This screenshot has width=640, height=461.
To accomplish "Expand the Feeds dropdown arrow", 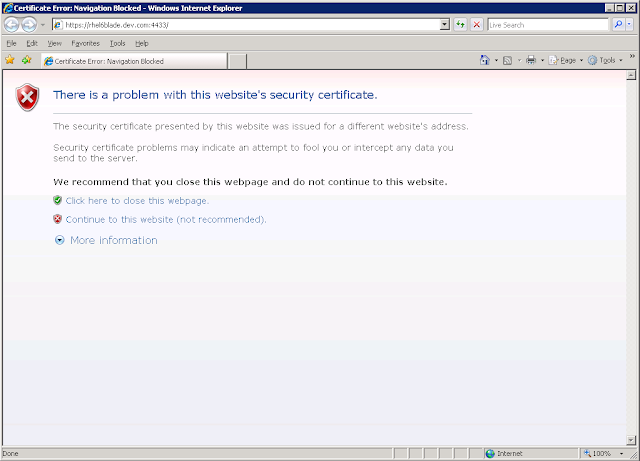I will coord(519,60).
